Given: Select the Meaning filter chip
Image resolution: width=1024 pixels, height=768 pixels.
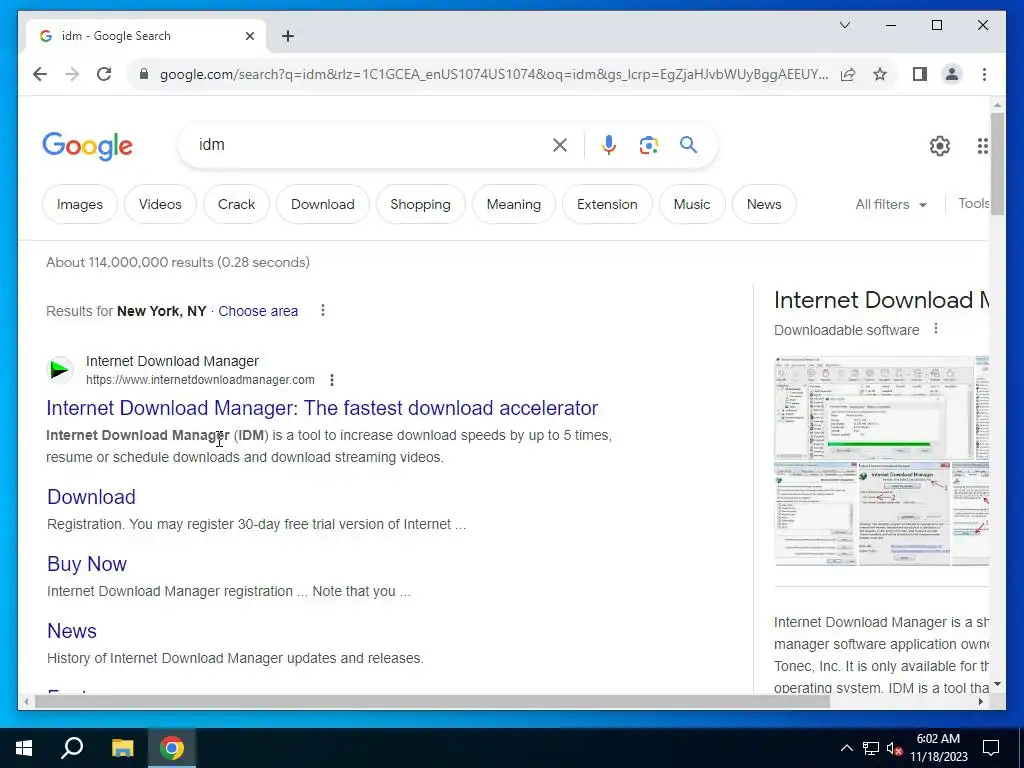Looking at the screenshot, I should [514, 204].
